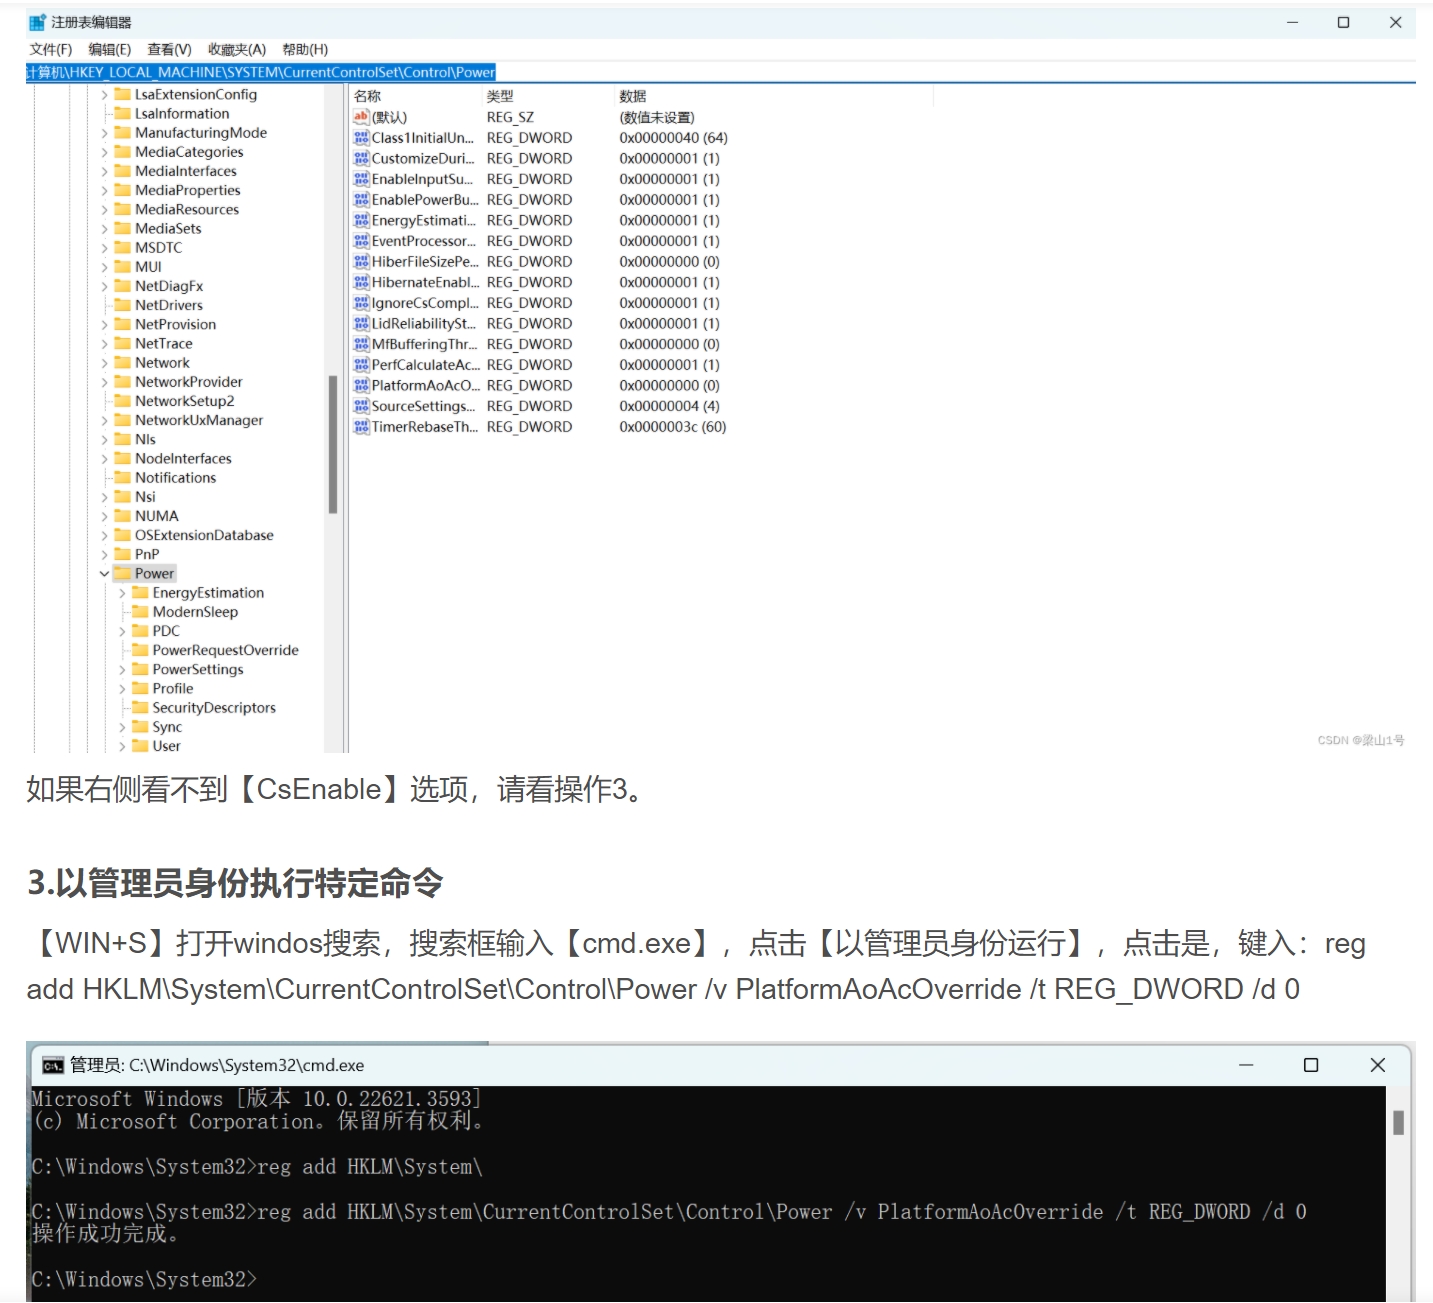
Task: Click the Power folder icon in tree
Action: pyautogui.click(x=123, y=573)
